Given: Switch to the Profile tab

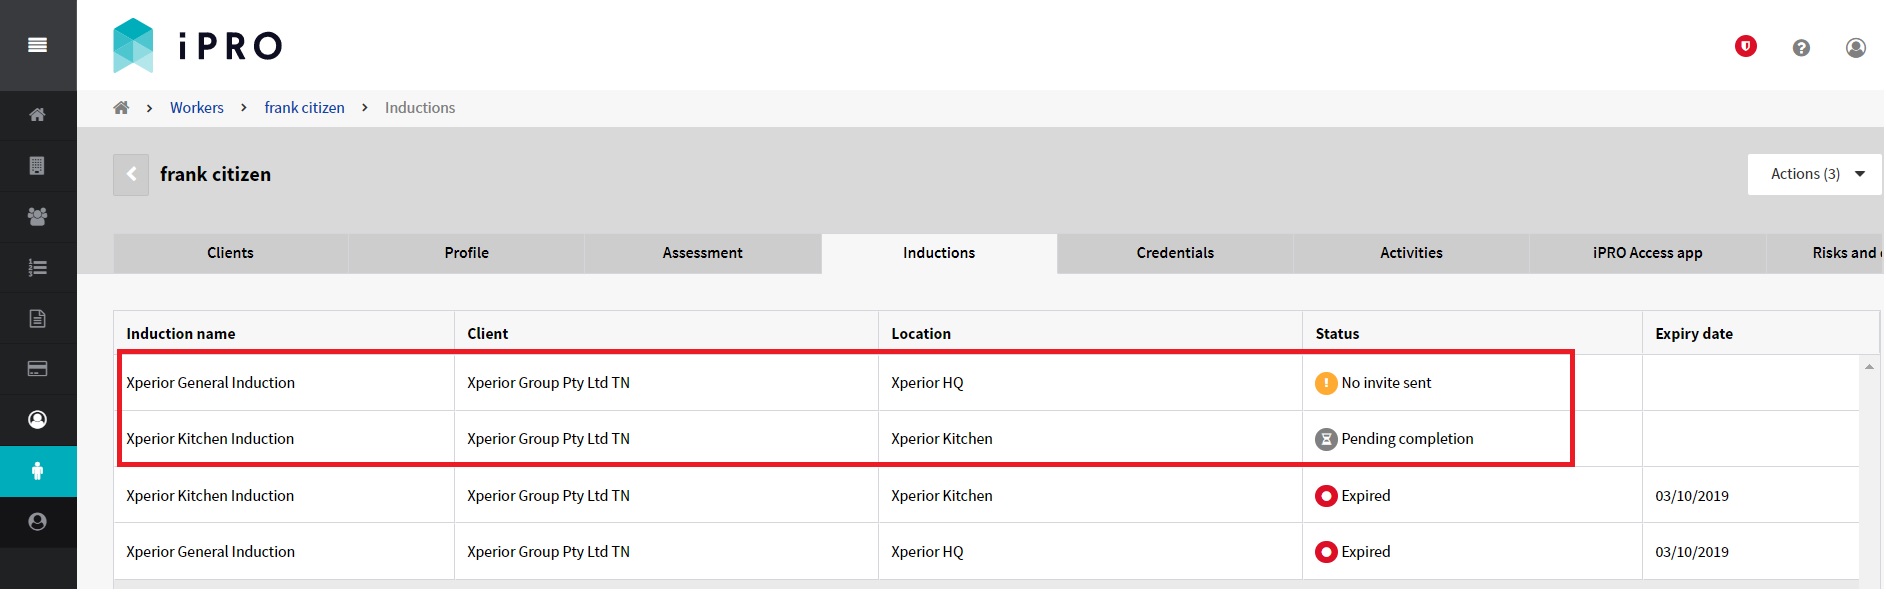Looking at the screenshot, I should (467, 253).
